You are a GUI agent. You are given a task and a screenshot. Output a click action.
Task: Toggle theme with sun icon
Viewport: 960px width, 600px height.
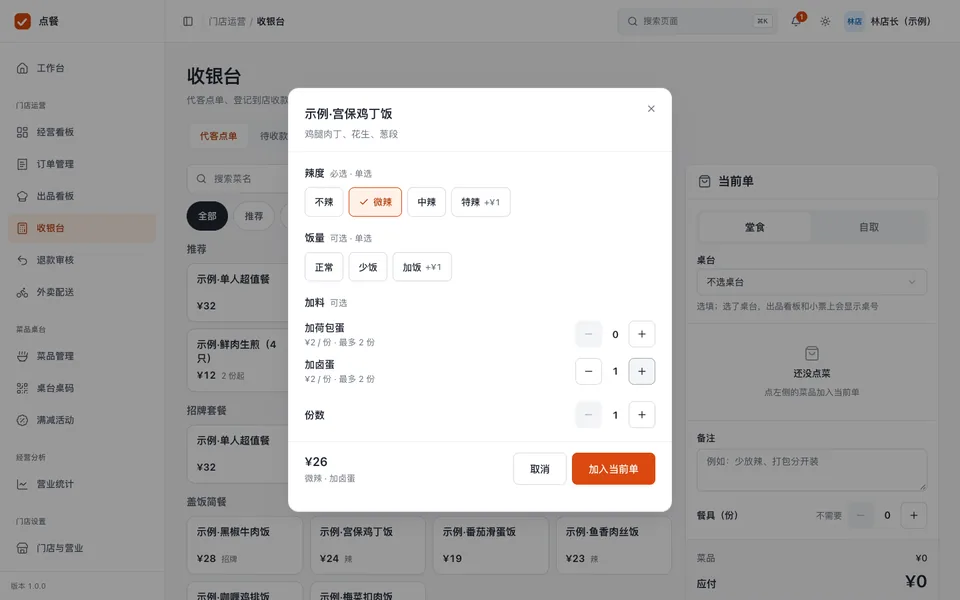825,21
